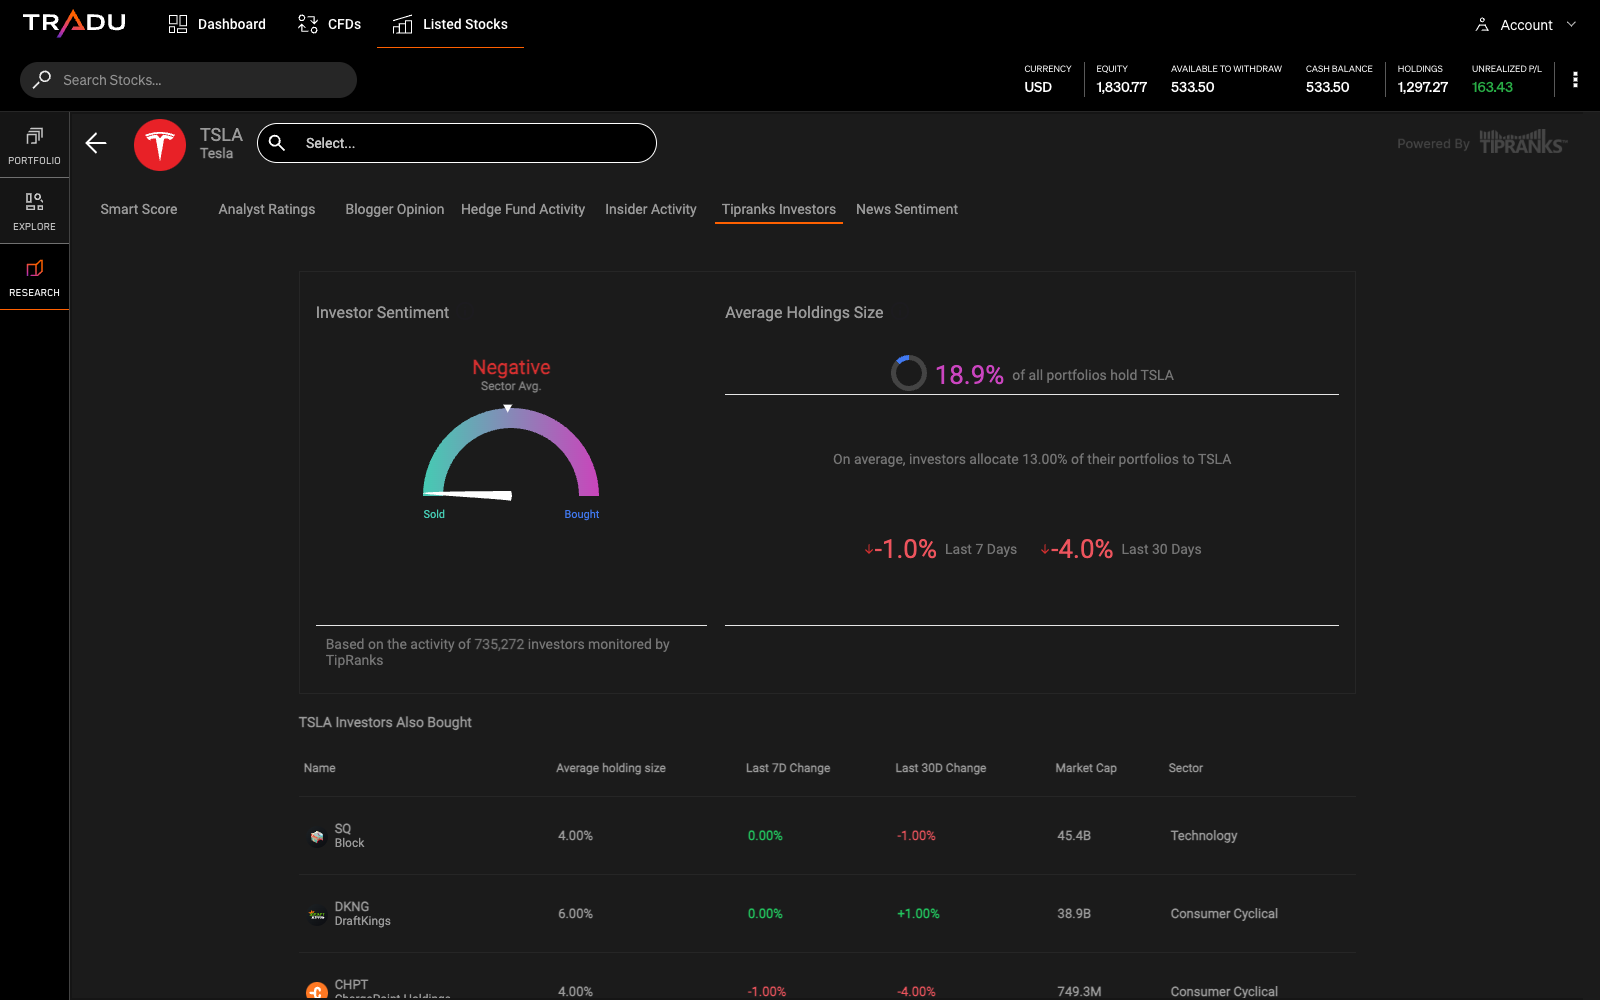The width and height of the screenshot is (1600, 1000).
Task: Go to Listed Stocks
Action: click(450, 24)
